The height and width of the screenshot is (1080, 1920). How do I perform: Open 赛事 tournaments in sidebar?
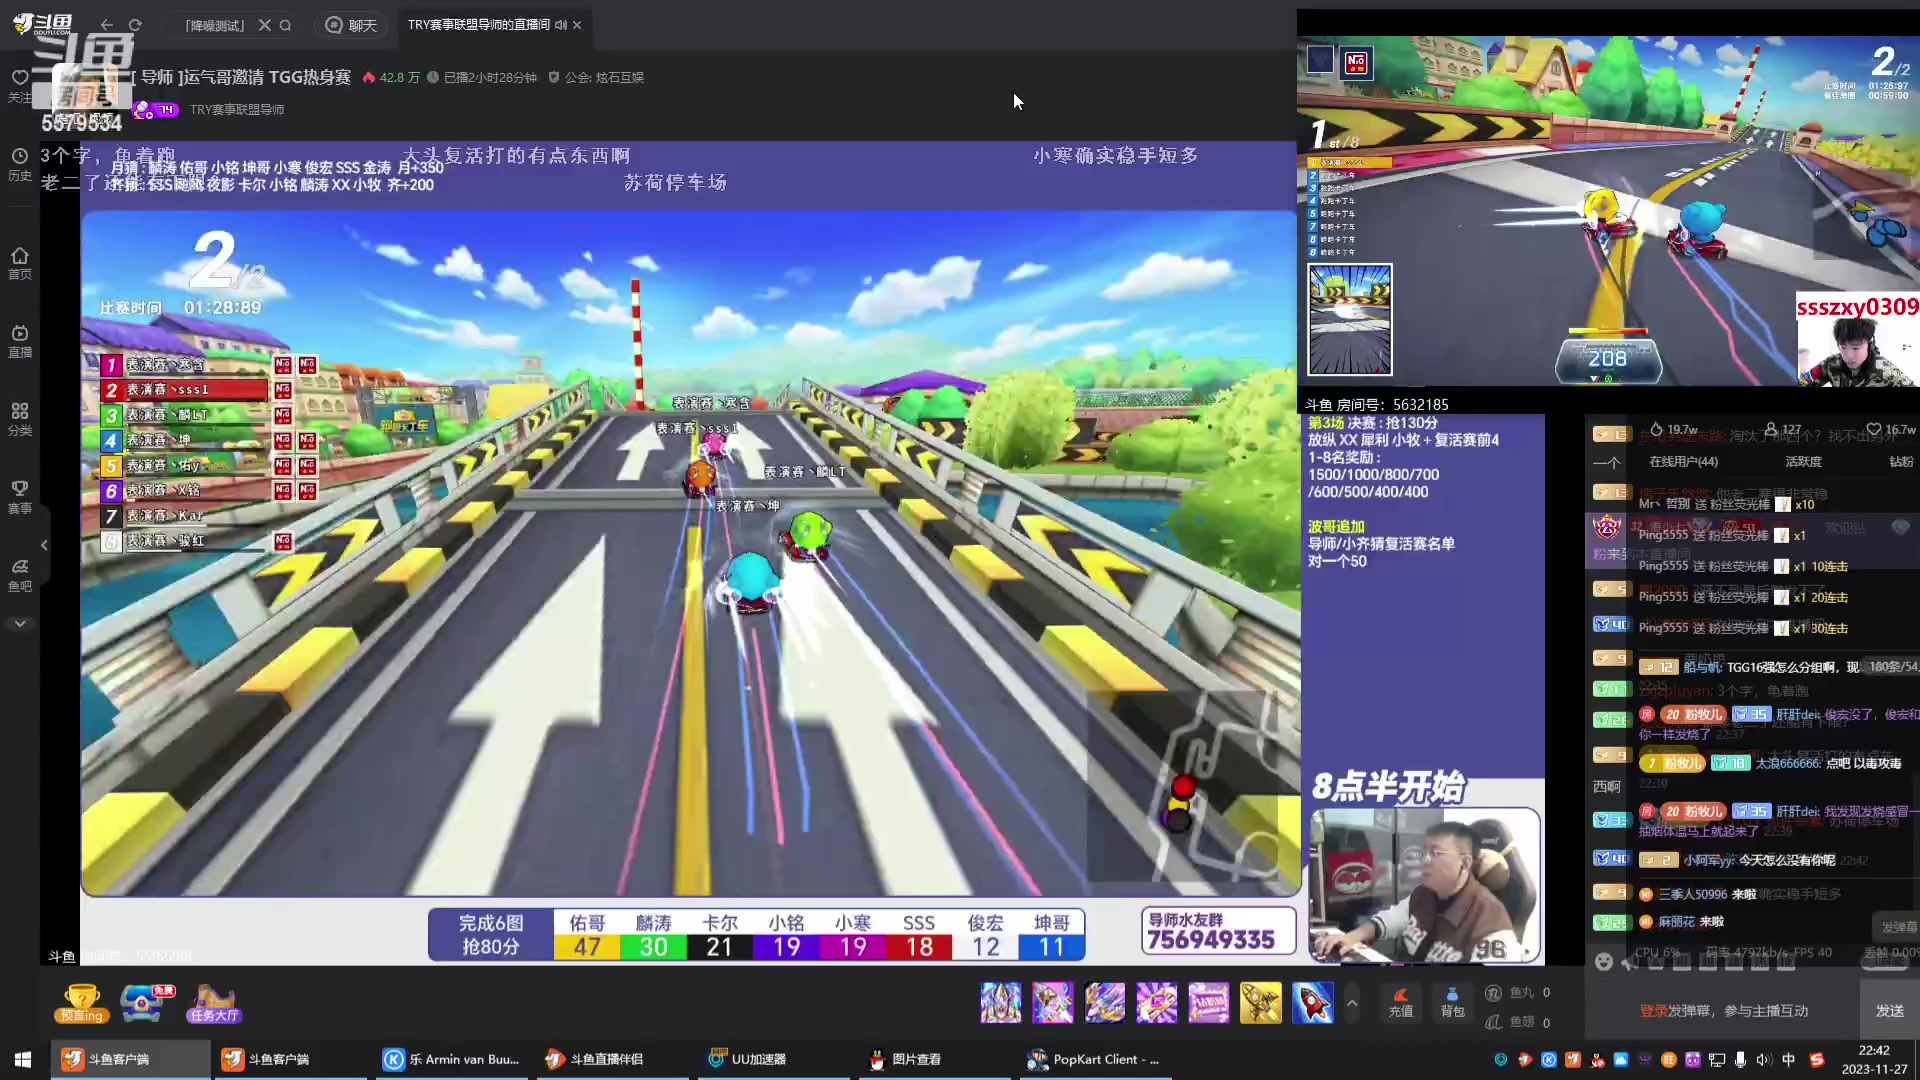[20, 497]
